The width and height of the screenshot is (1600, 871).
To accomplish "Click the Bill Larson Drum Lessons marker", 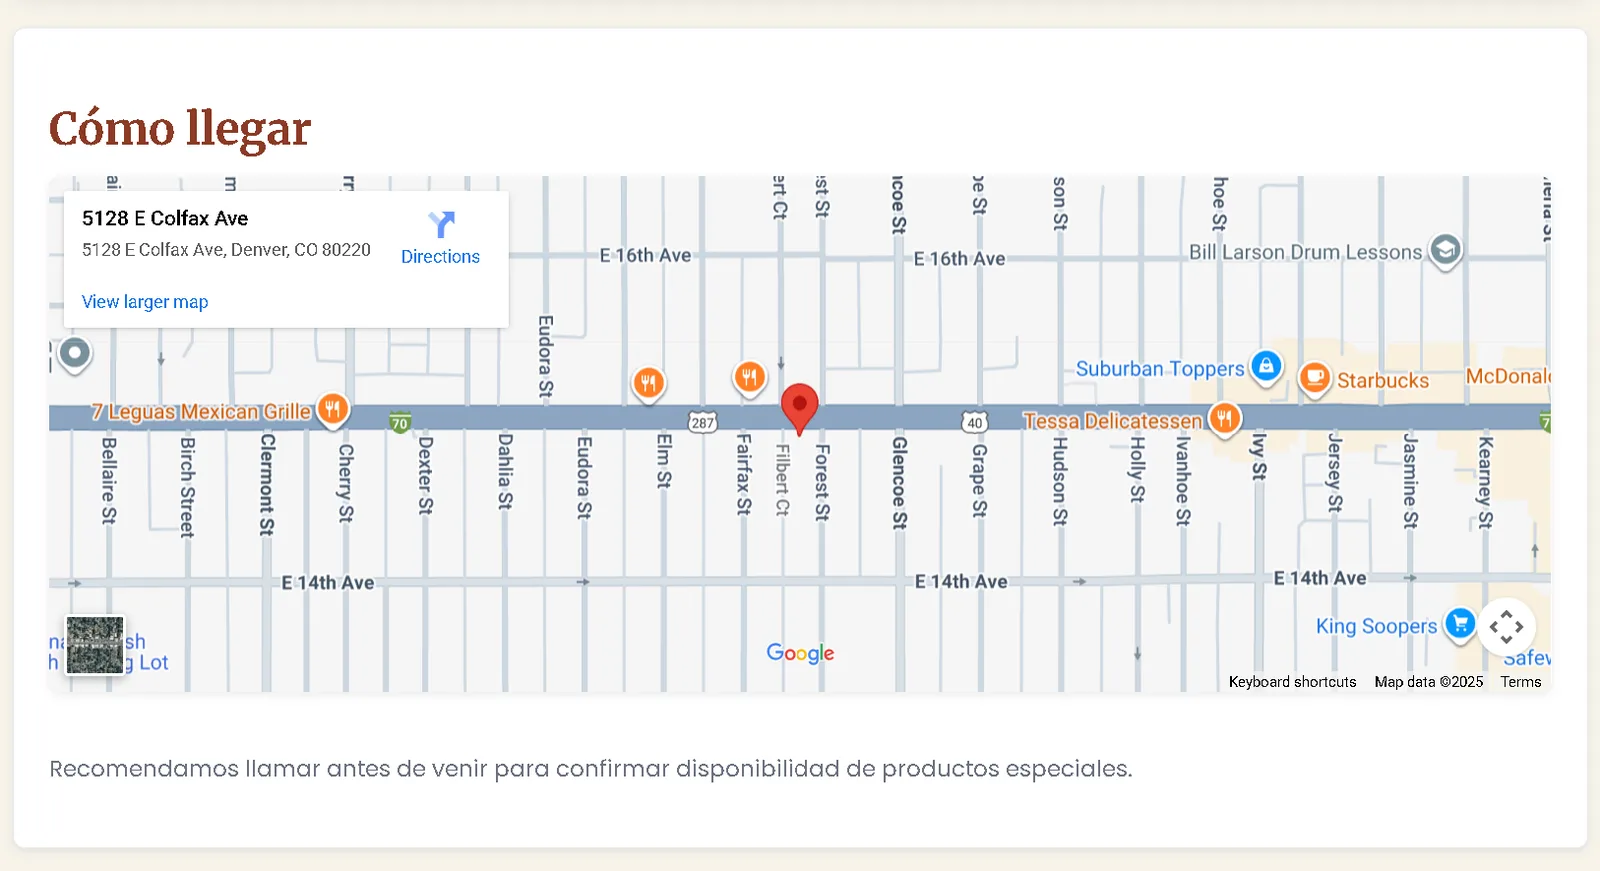I will click(x=1445, y=250).
